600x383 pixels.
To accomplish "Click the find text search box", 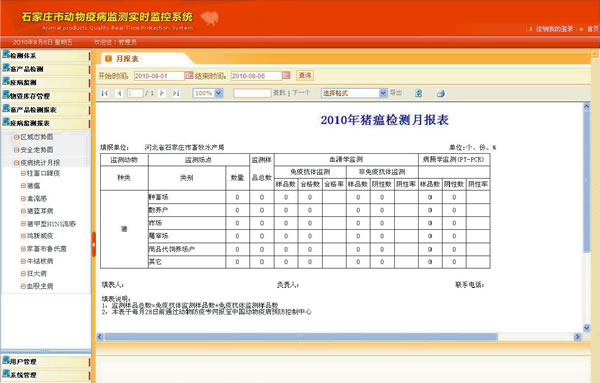I will coord(252,93).
